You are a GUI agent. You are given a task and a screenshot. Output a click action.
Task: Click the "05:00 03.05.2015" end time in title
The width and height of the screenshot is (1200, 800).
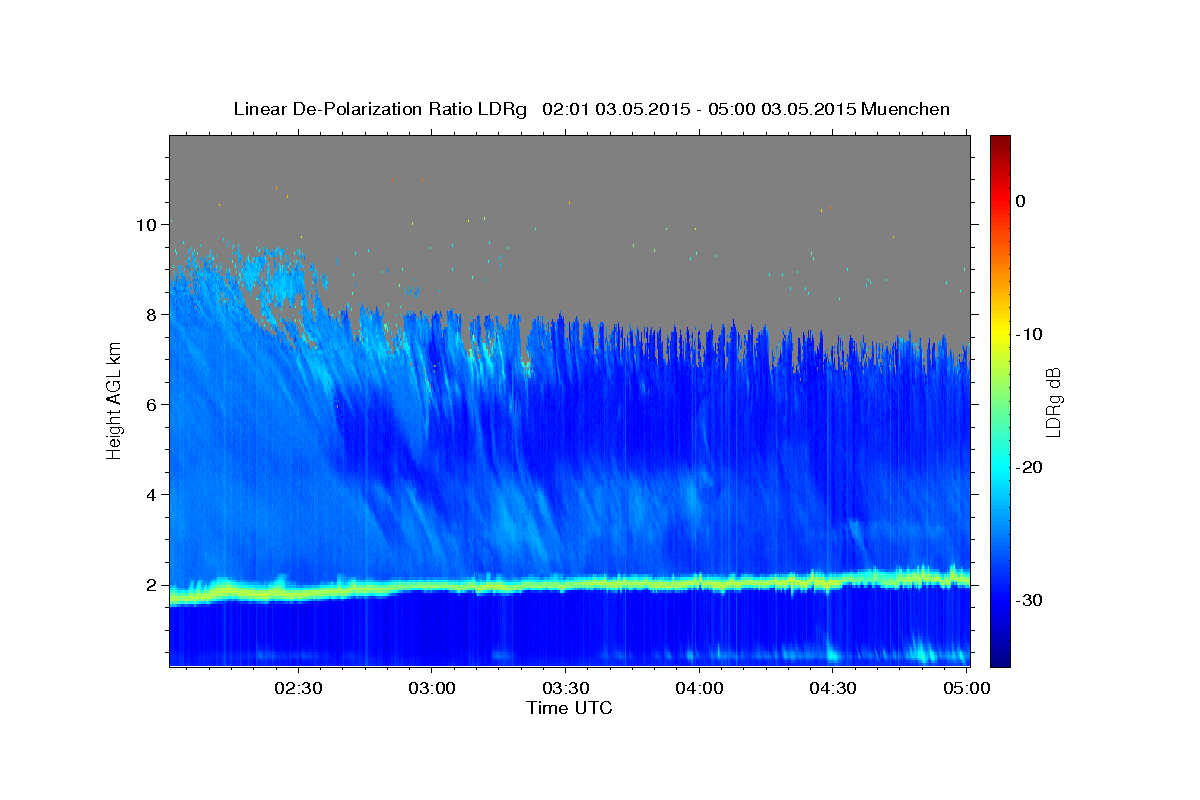782,109
